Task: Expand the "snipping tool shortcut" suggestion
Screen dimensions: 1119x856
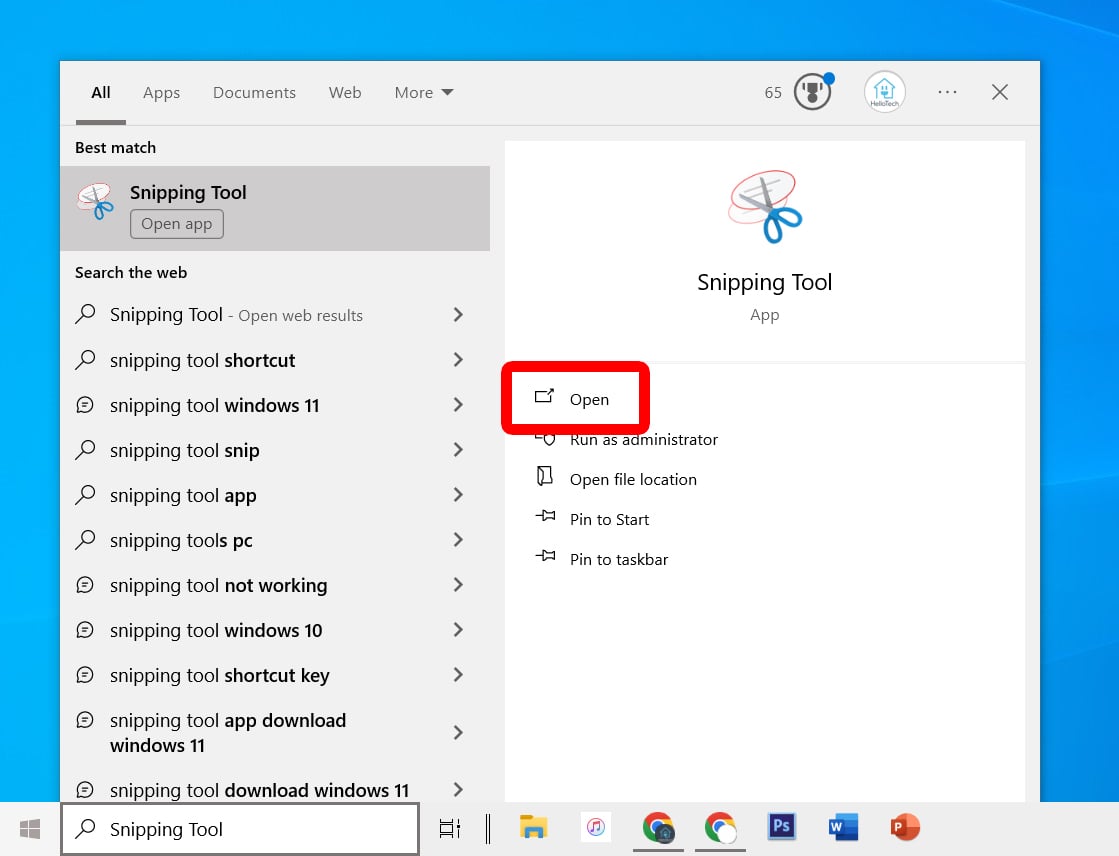Action: coord(458,360)
